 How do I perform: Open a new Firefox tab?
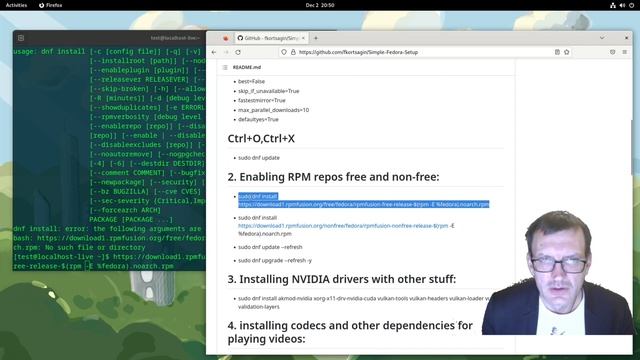[x=316, y=38]
